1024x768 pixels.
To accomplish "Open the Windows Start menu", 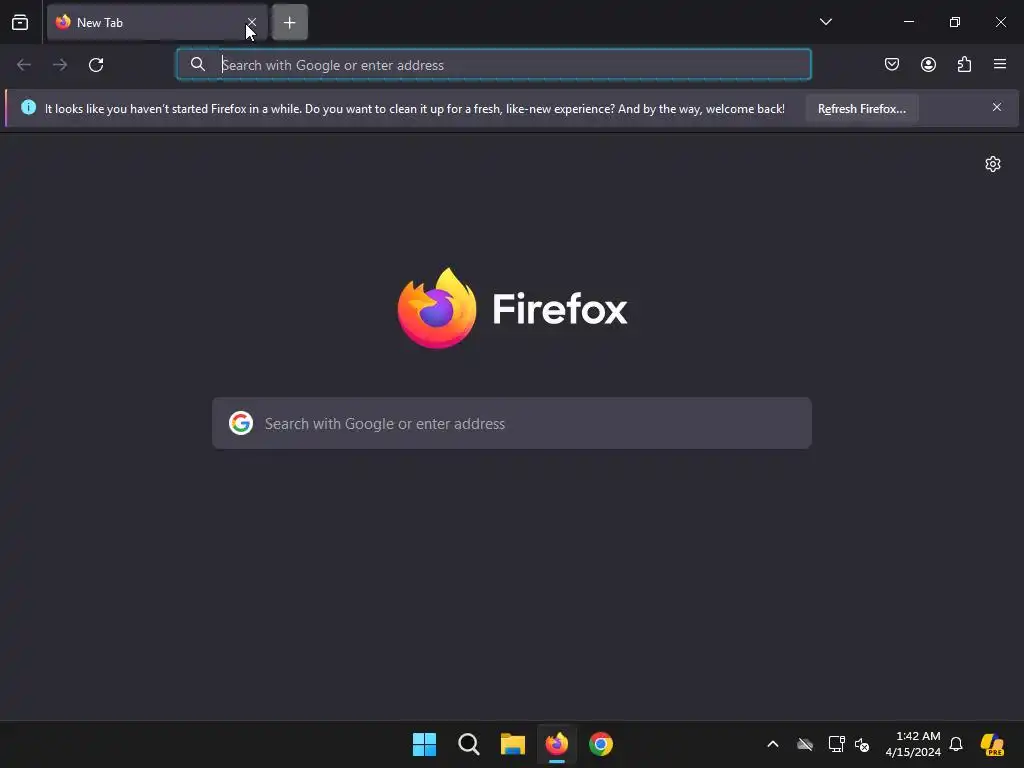I will click(x=424, y=744).
